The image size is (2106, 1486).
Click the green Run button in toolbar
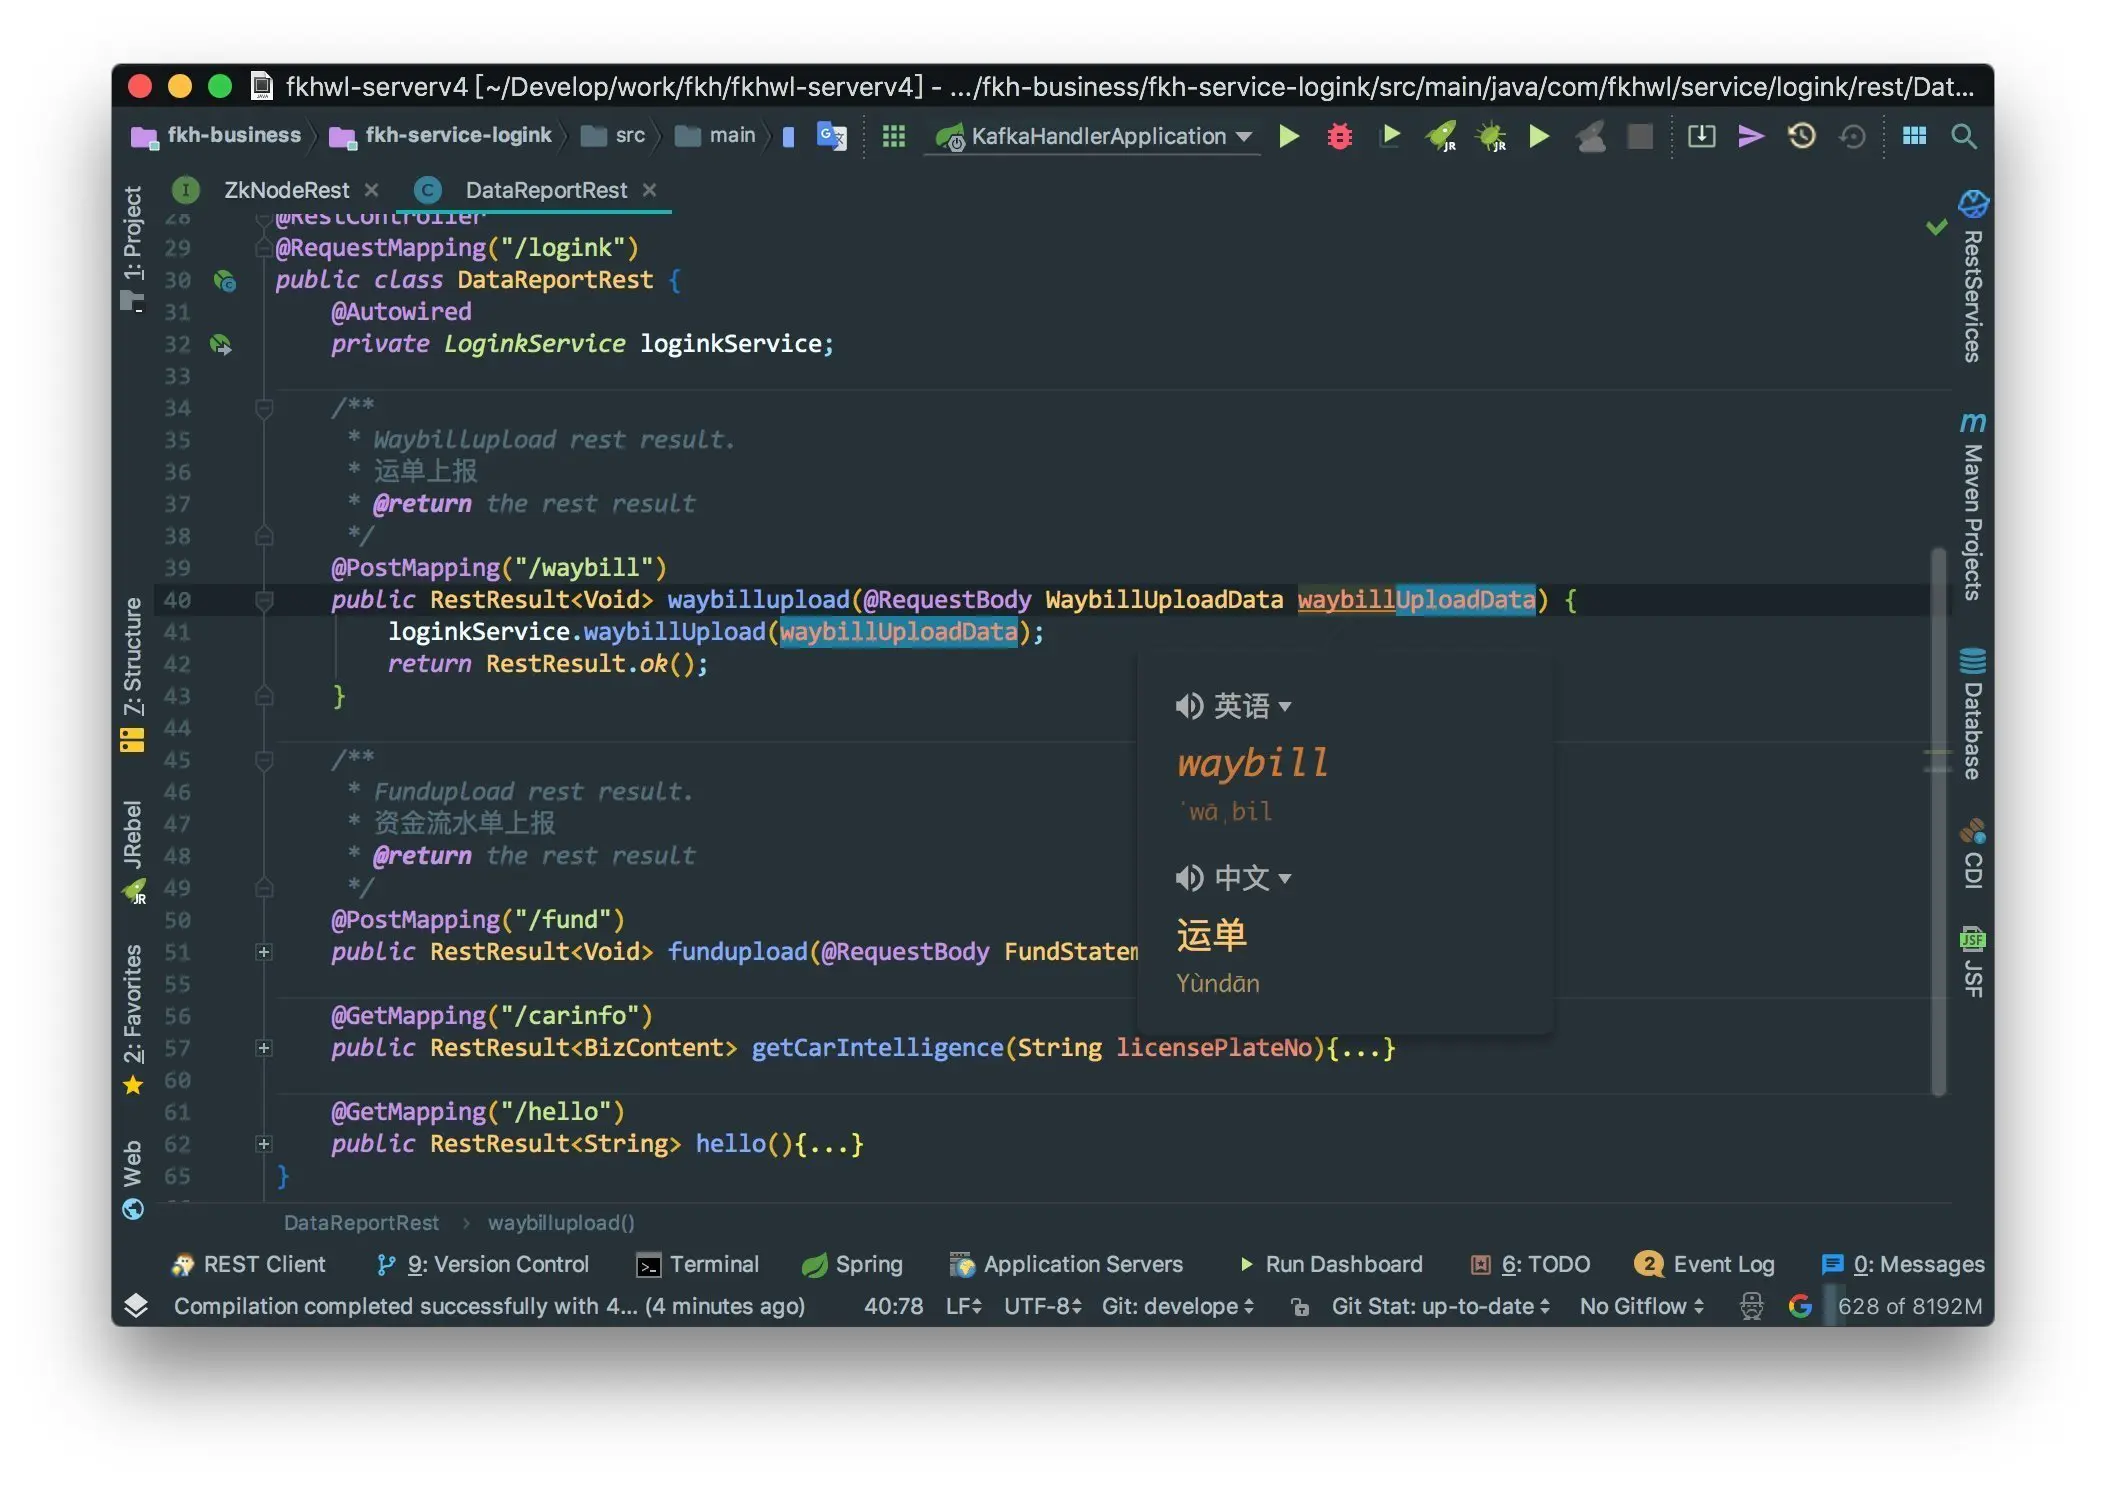tap(1289, 136)
